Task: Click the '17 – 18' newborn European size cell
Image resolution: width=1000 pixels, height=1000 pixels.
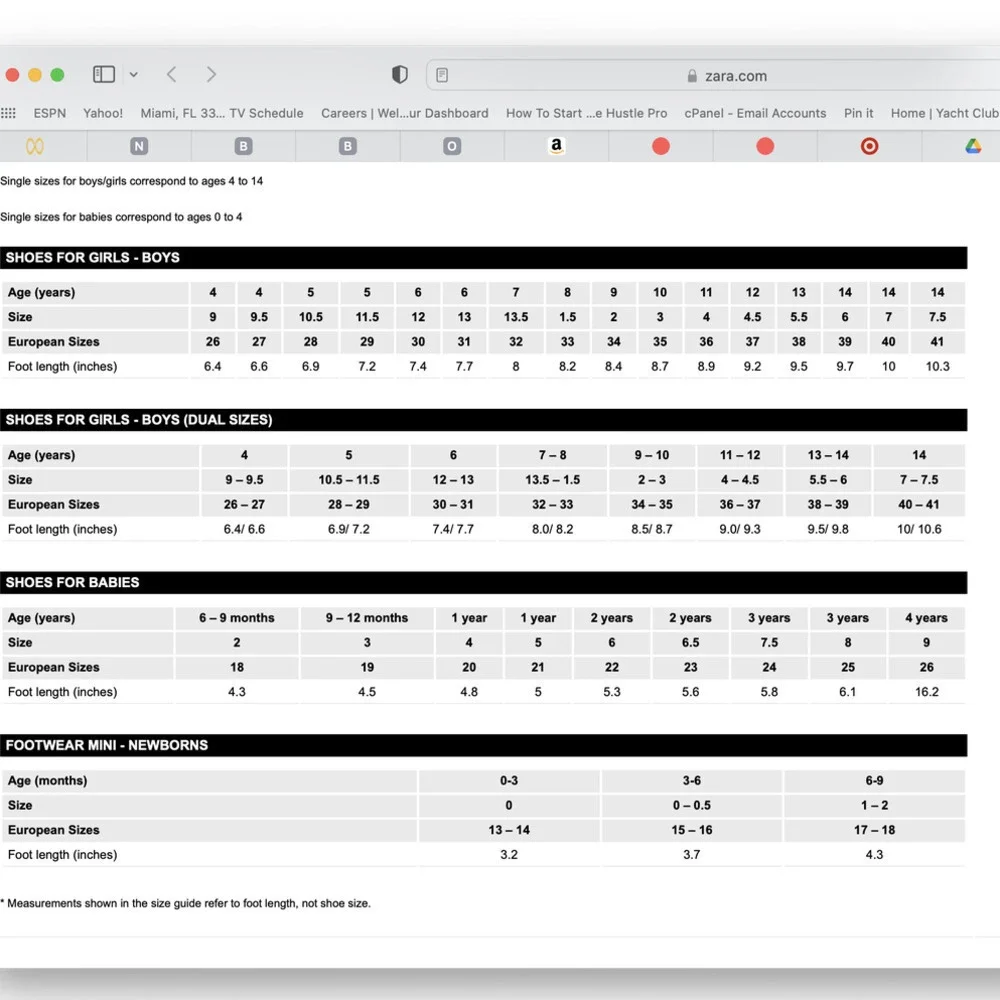Action: 874,830
